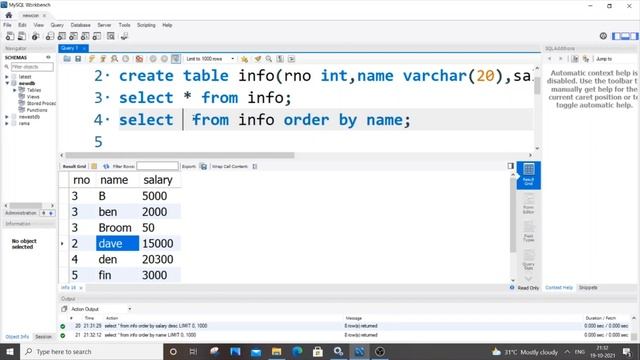Screen dimensions: 640x360
Task: Open the Database menu
Action: coord(80,25)
